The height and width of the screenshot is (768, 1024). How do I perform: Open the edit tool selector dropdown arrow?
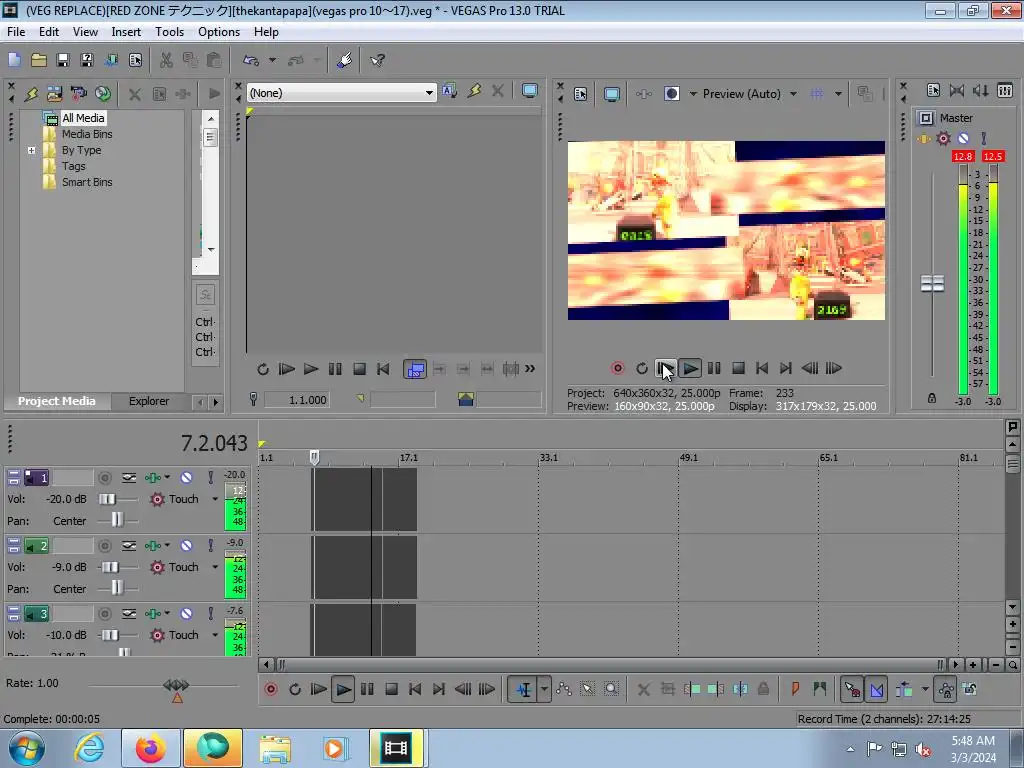[x=544, y=689]
